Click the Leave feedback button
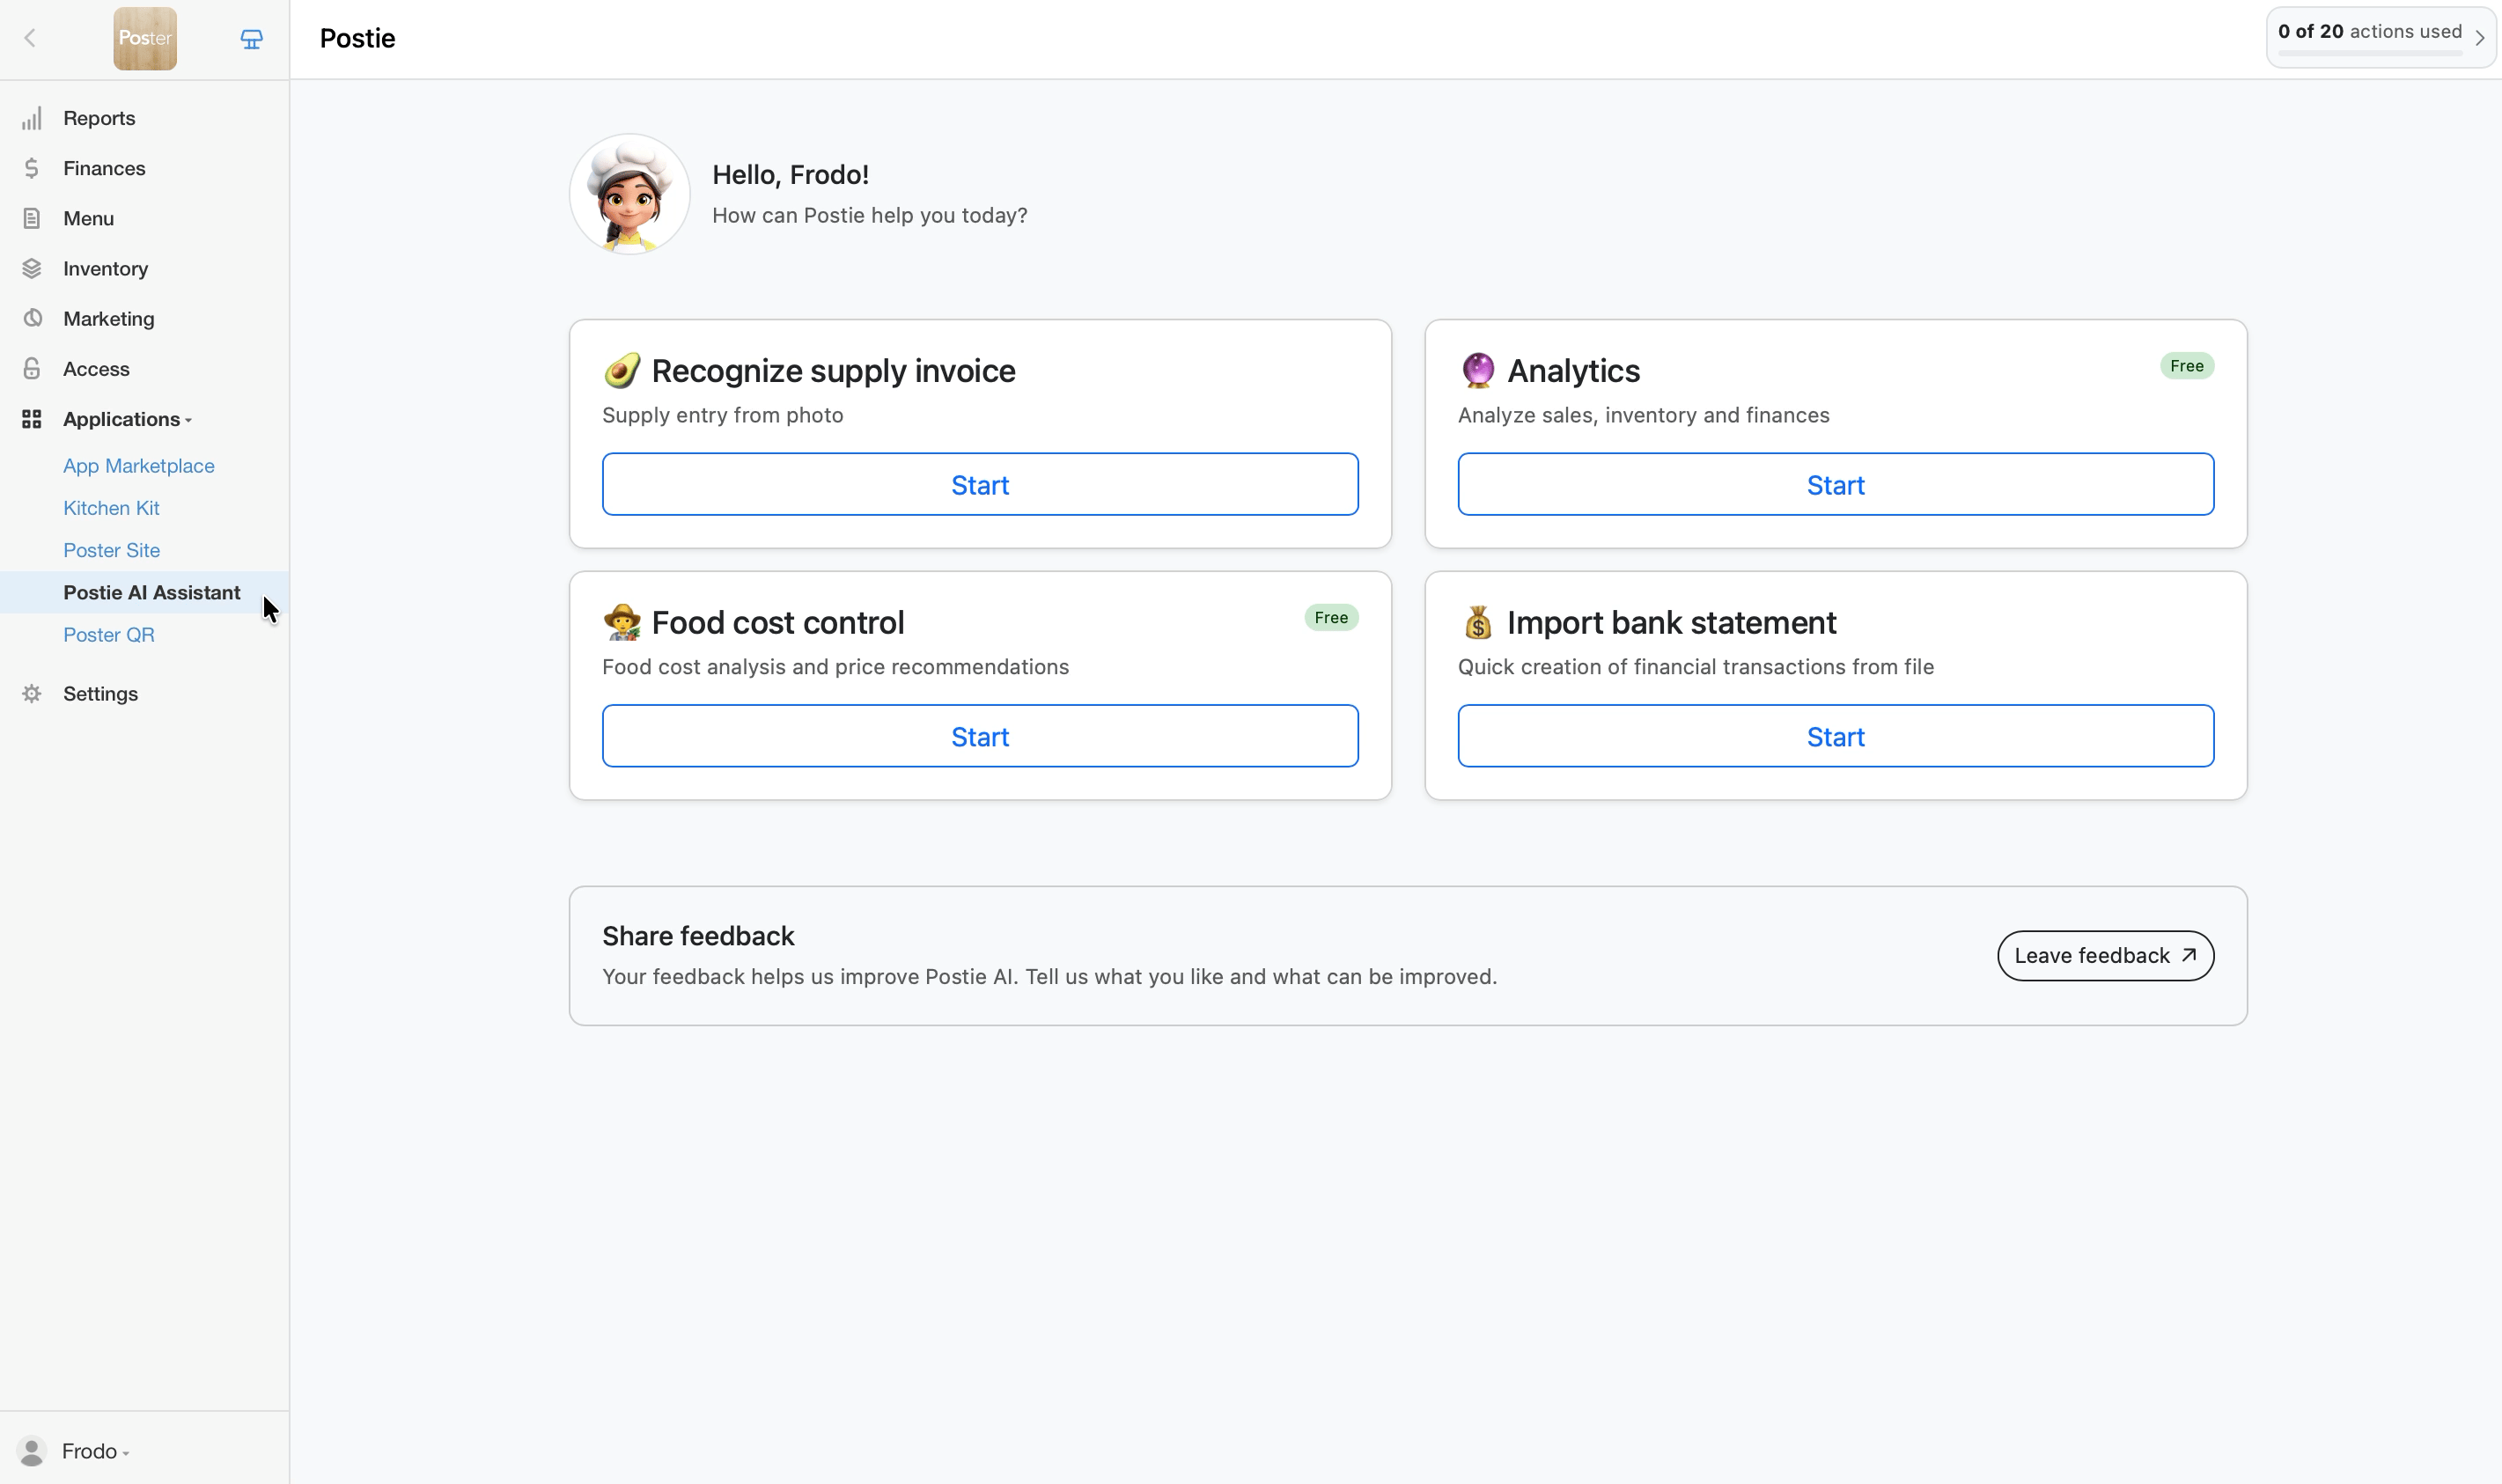This screenshot has width=2502, height=1484. (2105, 956)
